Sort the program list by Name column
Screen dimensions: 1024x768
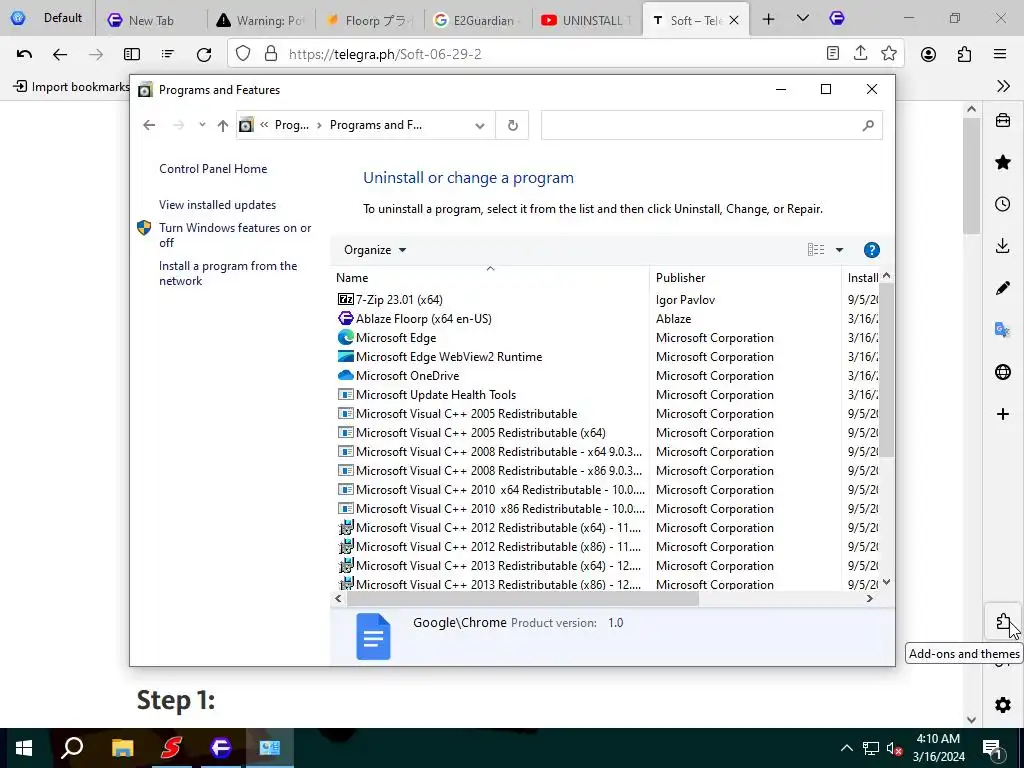(x=490, y=278)
